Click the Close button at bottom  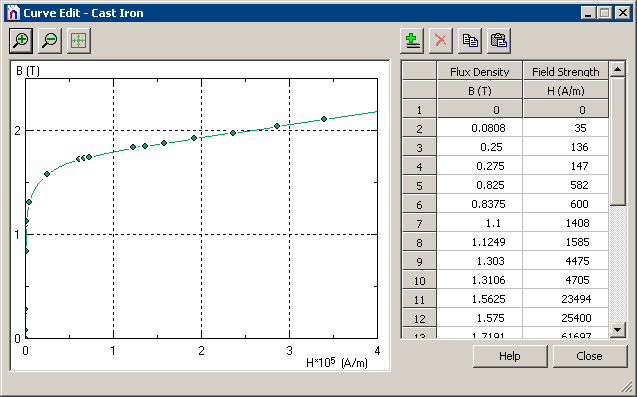(589, 356)
